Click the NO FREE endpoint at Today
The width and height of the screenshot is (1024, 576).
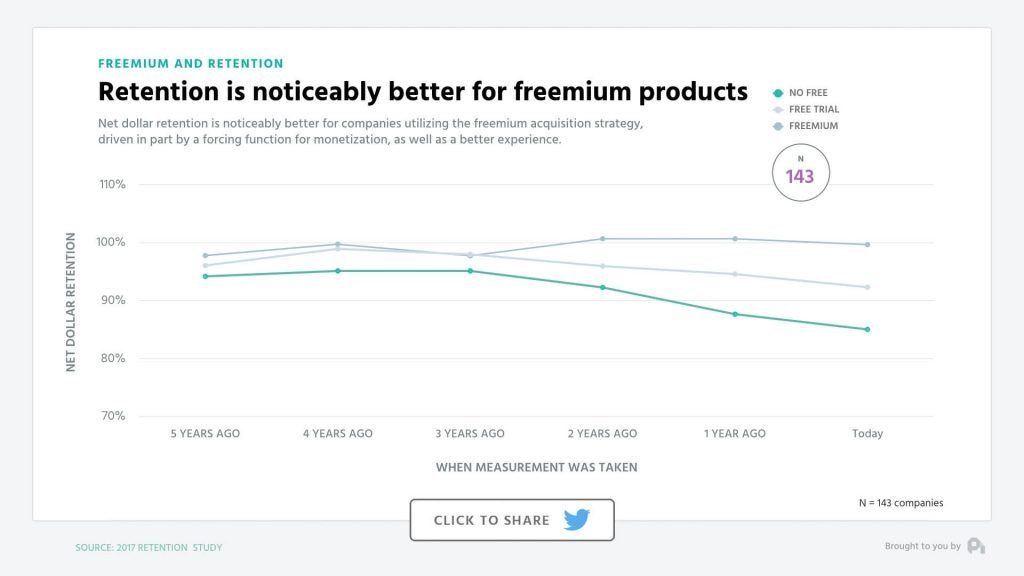coord(868,328)
